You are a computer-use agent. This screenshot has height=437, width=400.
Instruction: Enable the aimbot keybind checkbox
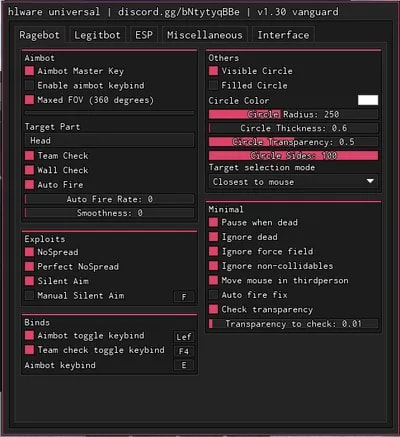[x=29, y=85]
